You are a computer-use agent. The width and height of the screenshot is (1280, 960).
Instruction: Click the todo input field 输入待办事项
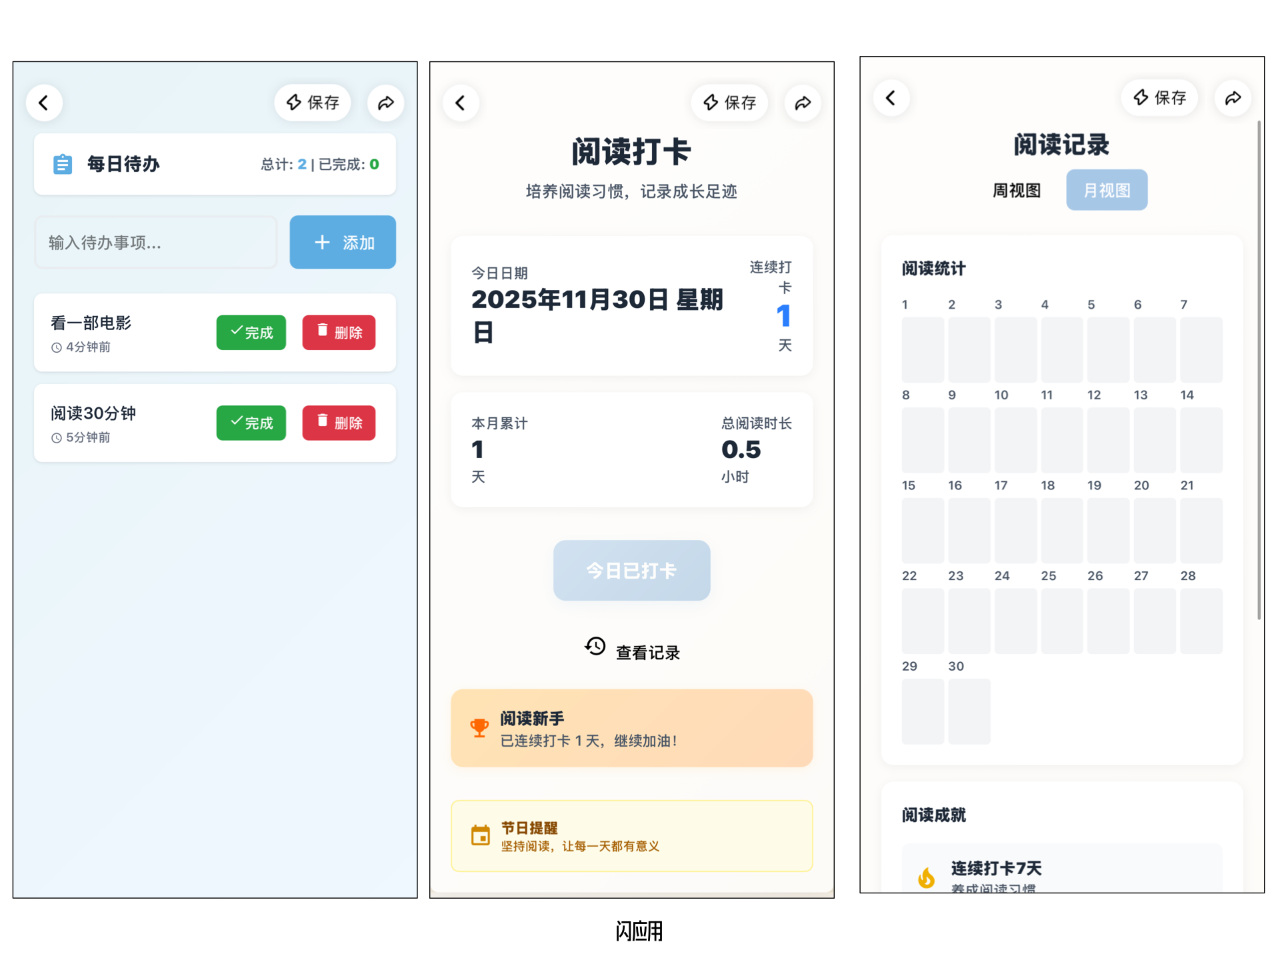pyautogui.click(x=155, y=242)
